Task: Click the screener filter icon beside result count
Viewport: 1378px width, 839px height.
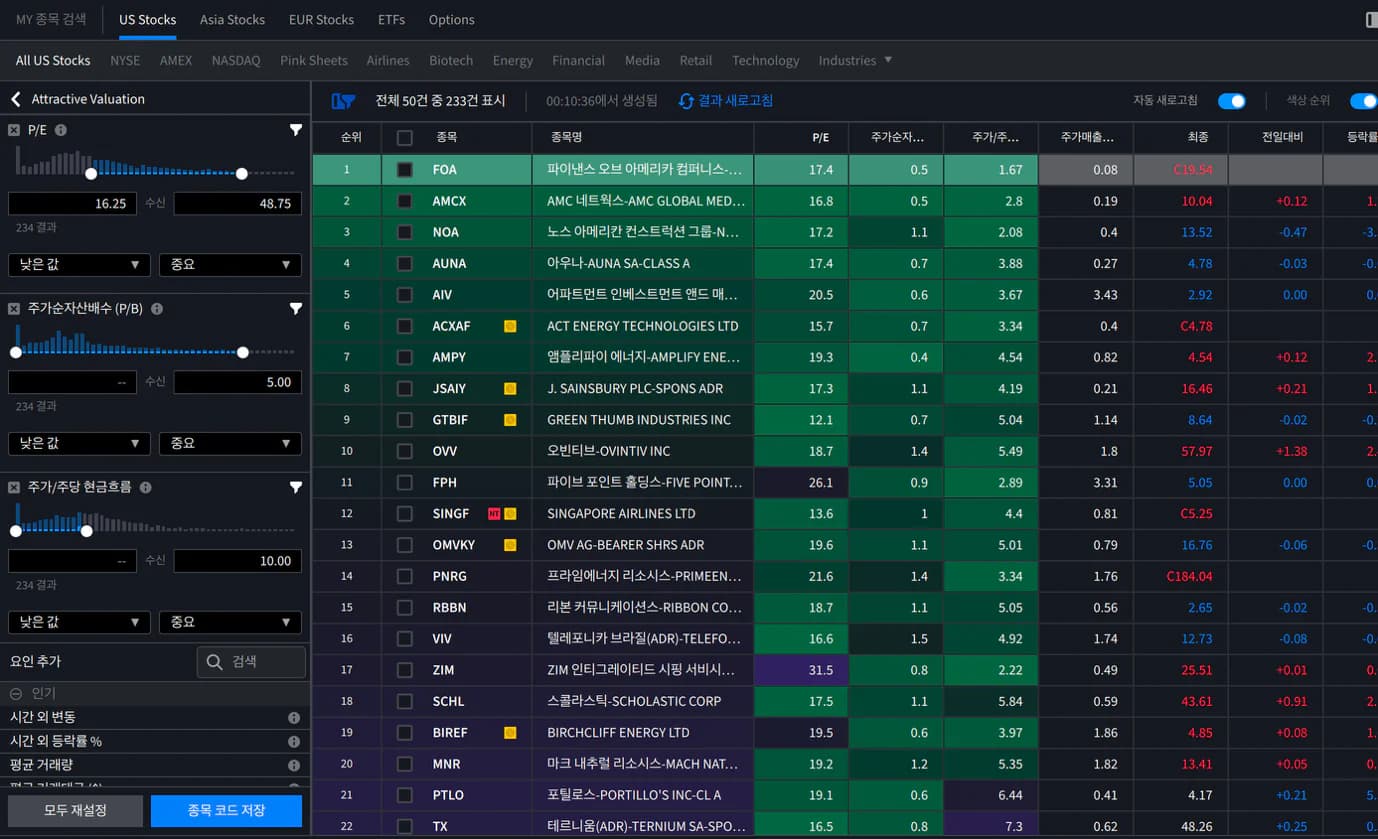Action: point(343,101)
